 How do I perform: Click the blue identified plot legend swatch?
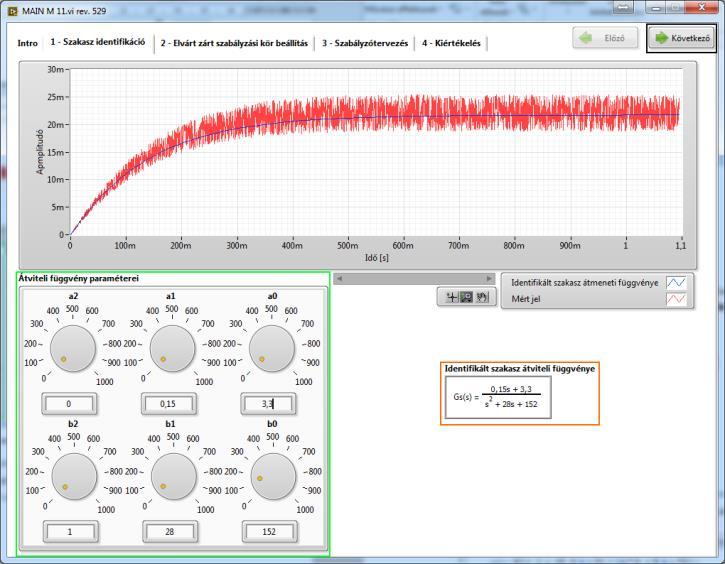(x=676, y=282)
